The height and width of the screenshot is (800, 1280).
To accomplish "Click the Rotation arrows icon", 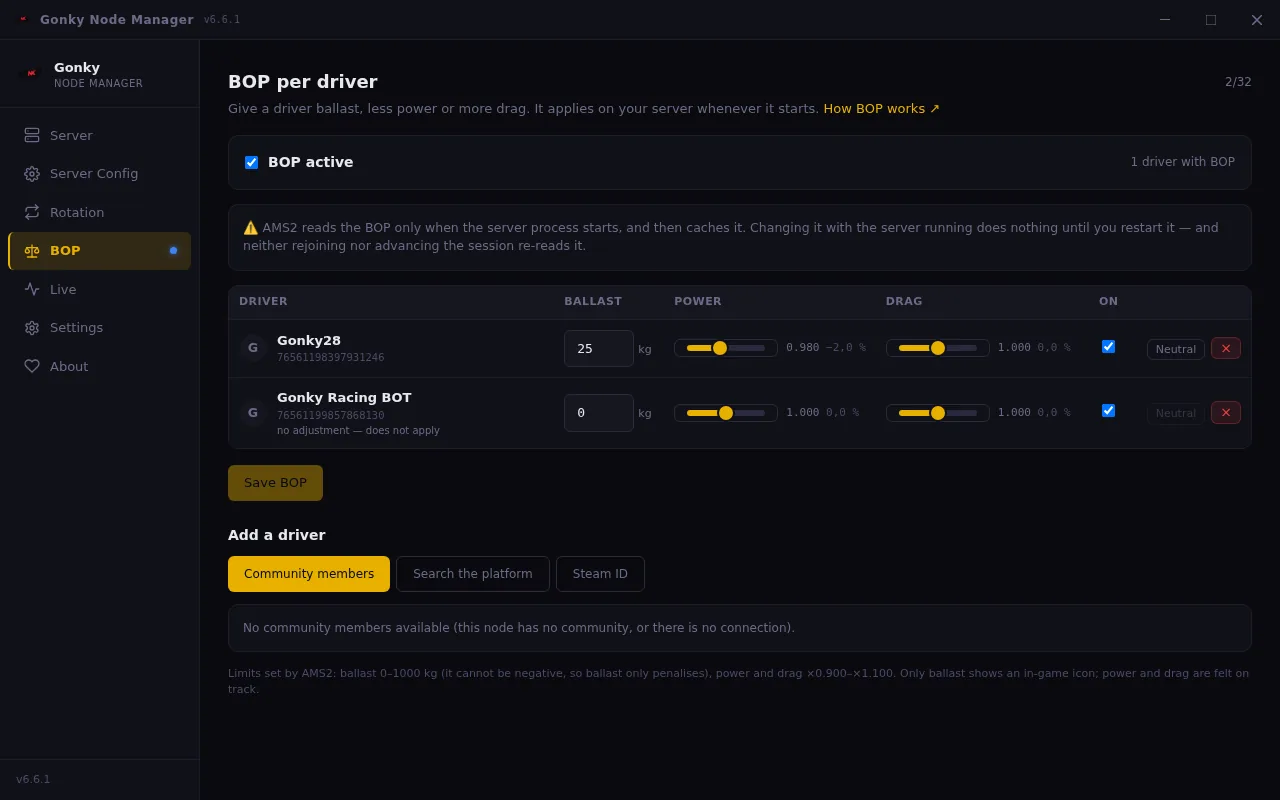I will pyautogui.click(x=32, y=212).
